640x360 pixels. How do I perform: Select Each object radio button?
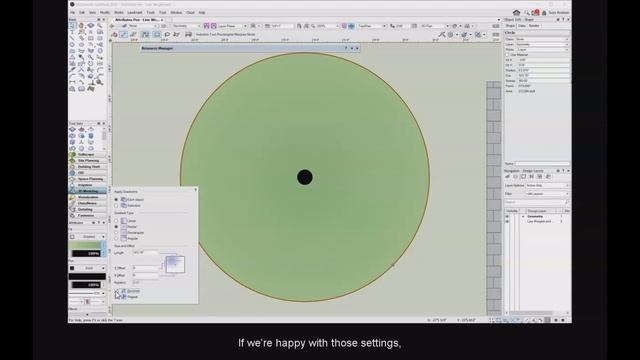116,200
